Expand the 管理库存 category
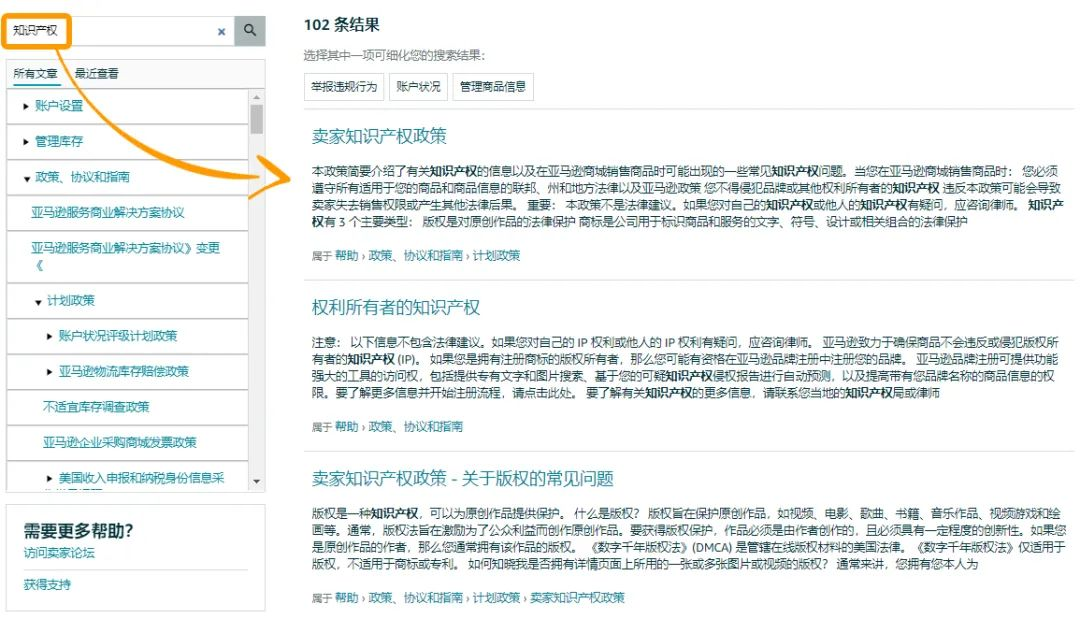The height and width of the screenshot is (619, 1080). coord(26,142)
